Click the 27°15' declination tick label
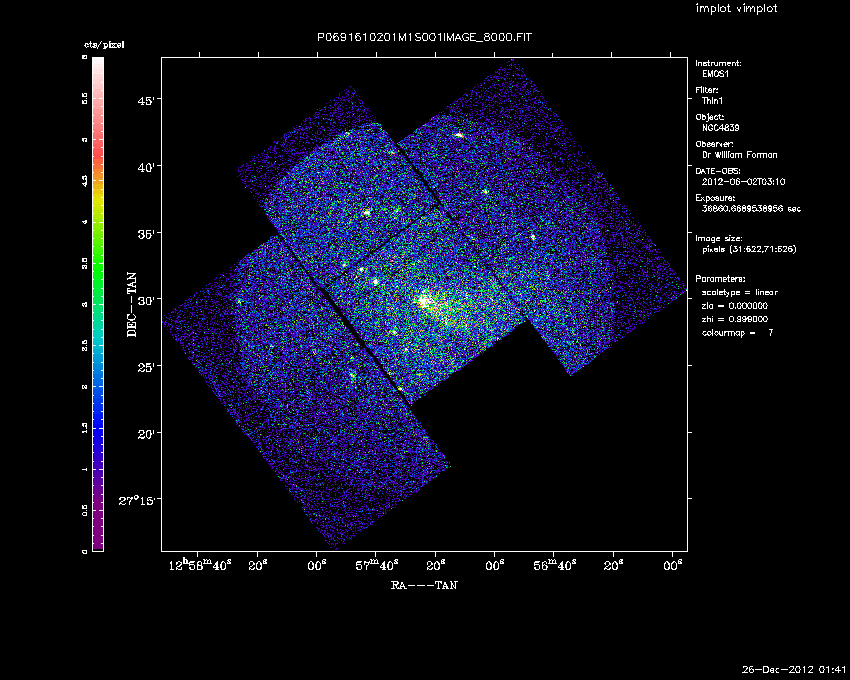 click(137, 500)
